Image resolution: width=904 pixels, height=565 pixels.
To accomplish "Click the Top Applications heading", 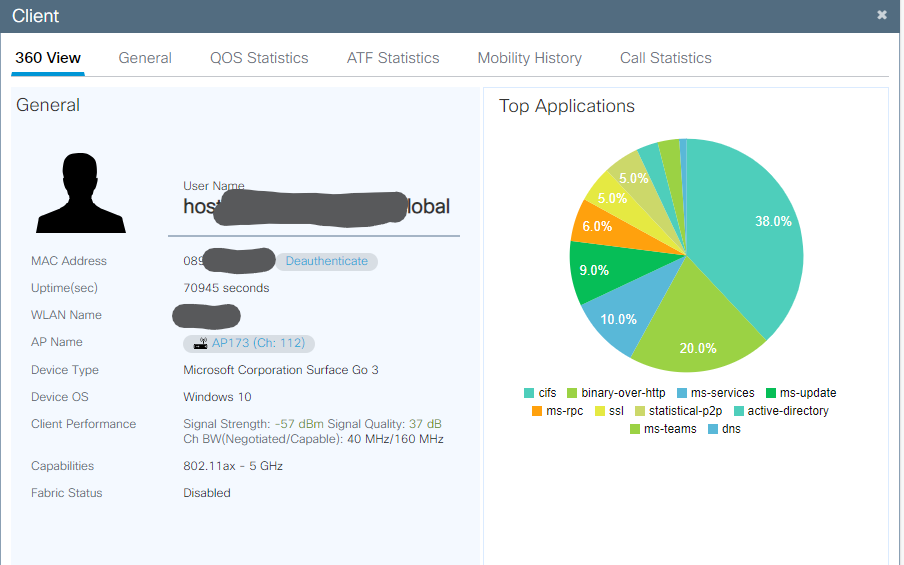I will (x=567, y=106).
